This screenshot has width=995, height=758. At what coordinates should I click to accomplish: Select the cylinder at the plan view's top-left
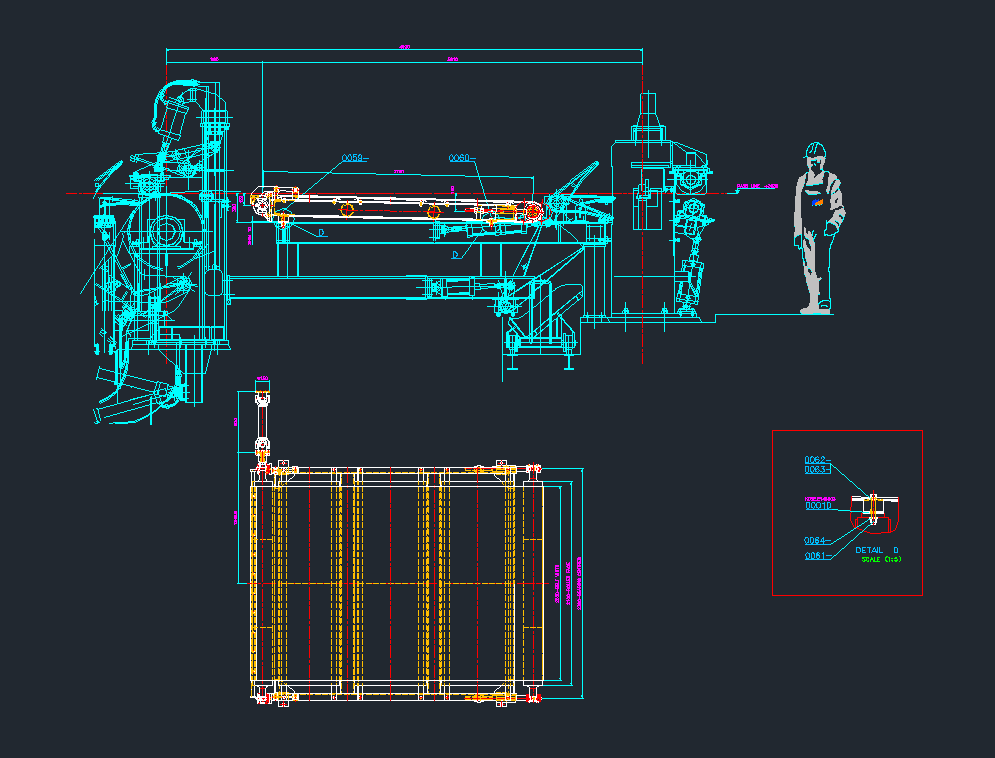coord(263,420)
